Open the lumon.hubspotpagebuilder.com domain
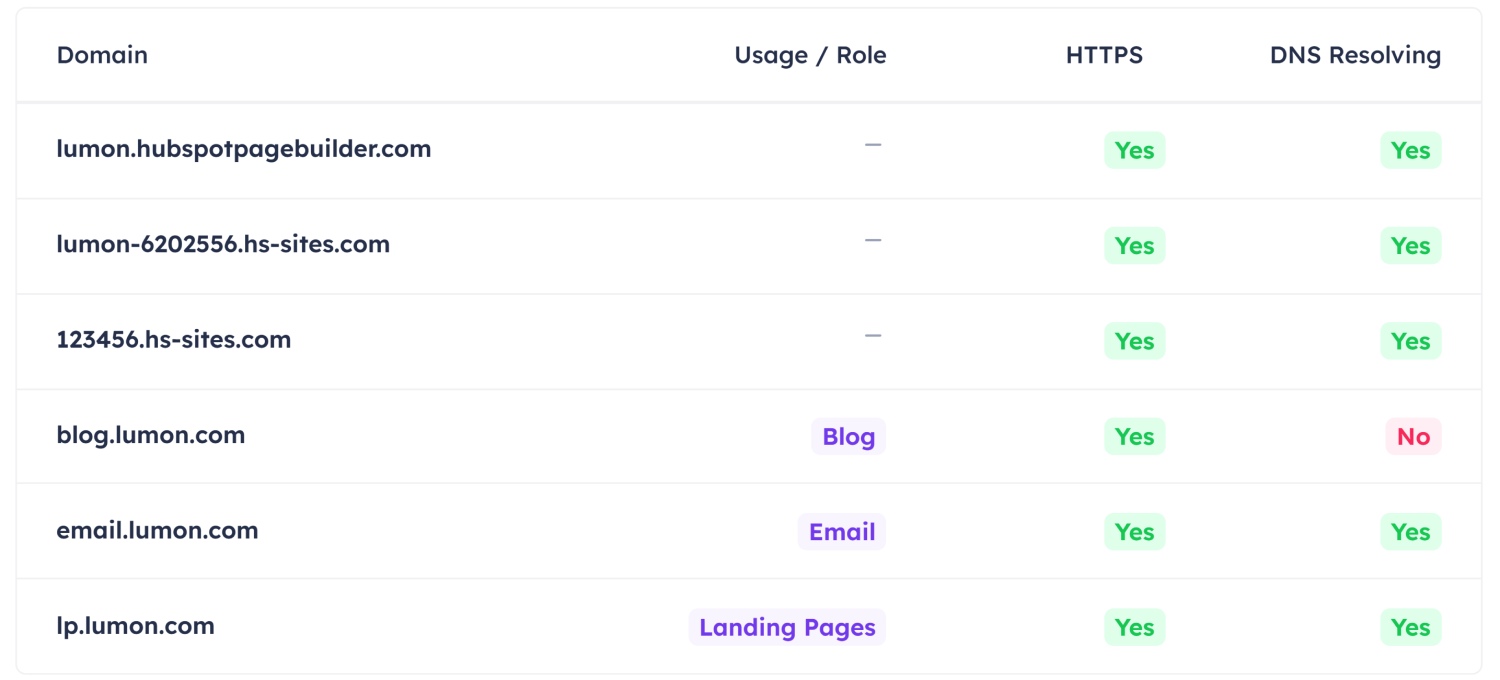Viewport: 1500px width, 680px height. coord(244,149)
